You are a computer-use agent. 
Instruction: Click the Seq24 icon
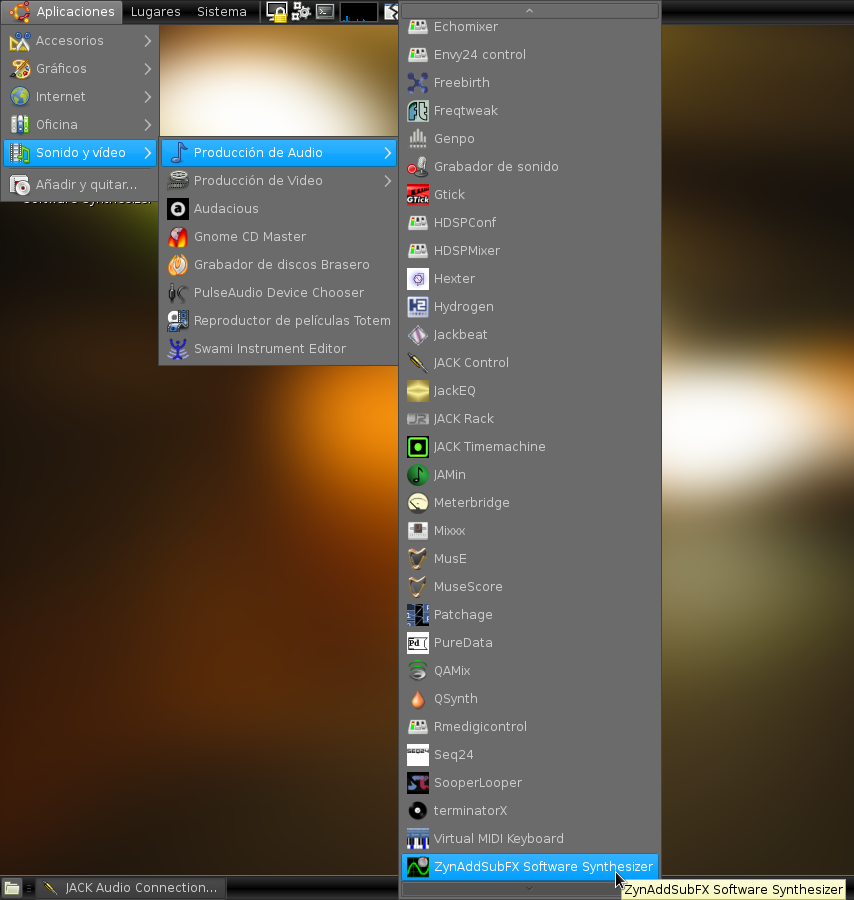click(x=418, y=755)
